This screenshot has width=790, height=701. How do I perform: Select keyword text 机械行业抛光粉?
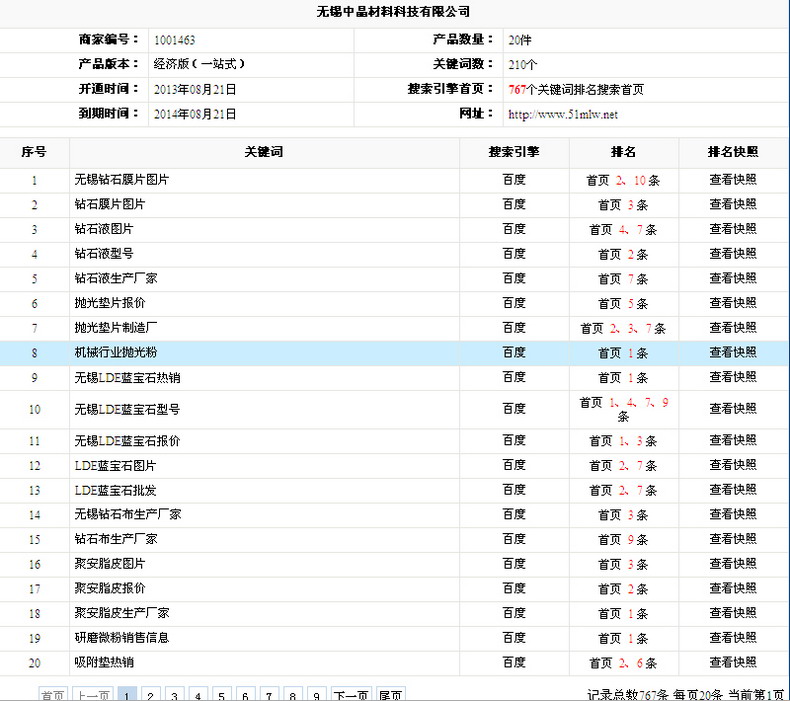click(x=116, y=352)
